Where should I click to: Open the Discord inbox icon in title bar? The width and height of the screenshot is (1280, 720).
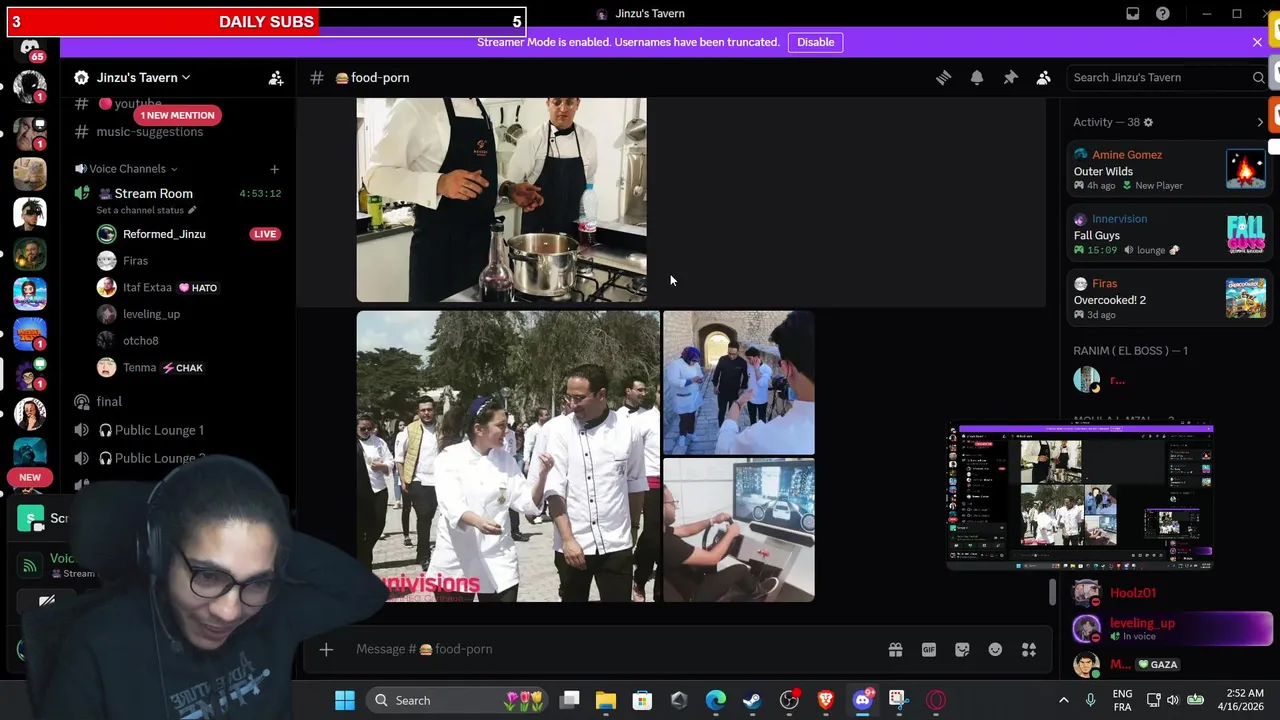click(1132, 14)
